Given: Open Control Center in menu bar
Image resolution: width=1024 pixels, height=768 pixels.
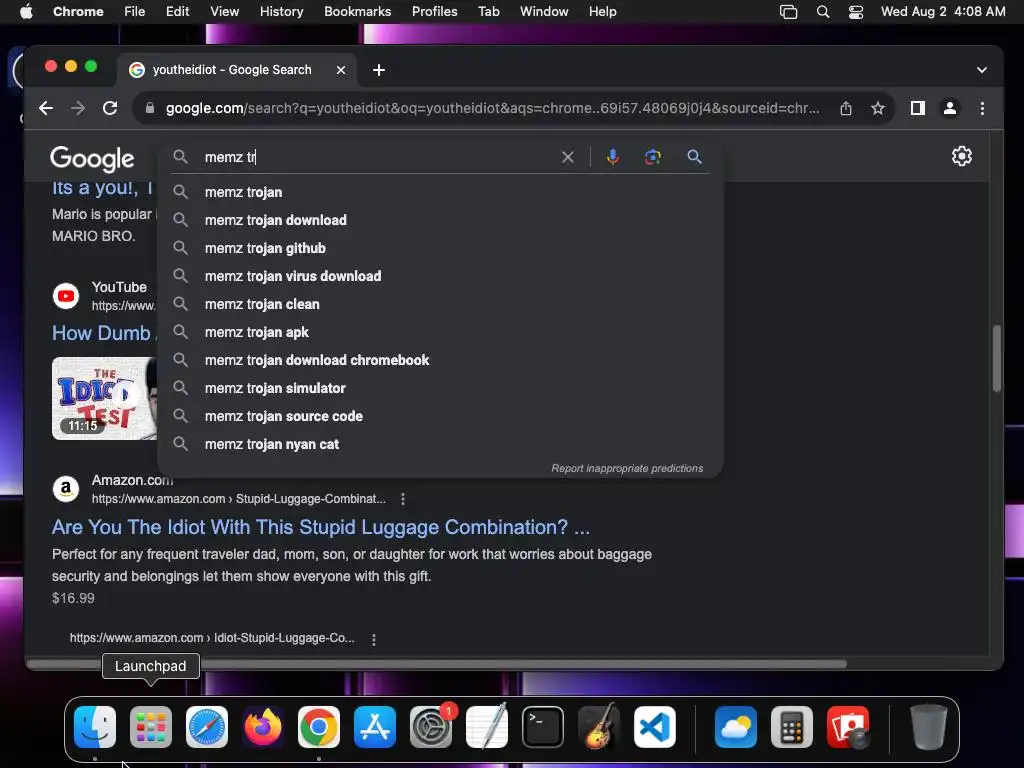Looking at the screenshot, I should pos(856,12).
